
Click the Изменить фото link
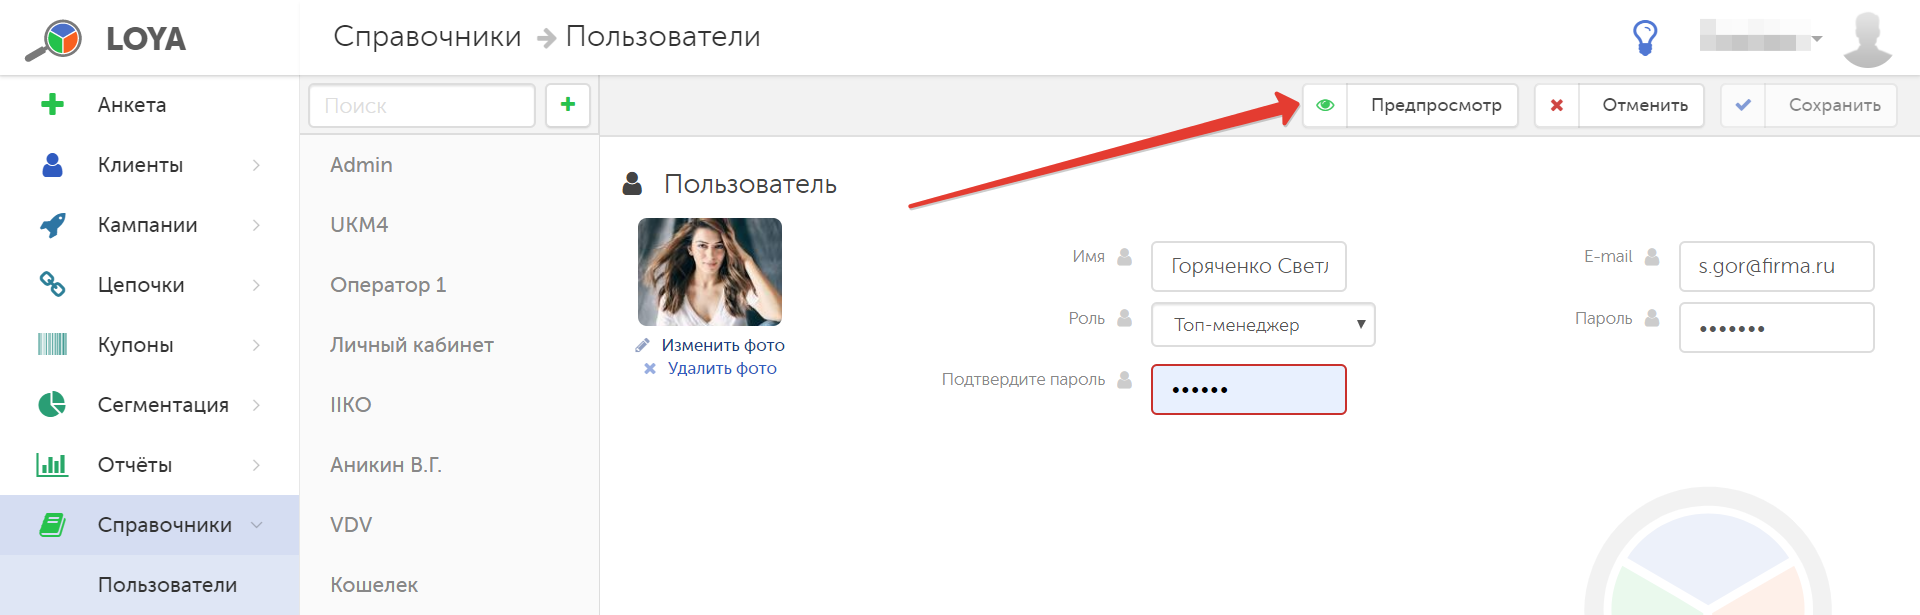pyautogui.click(x=723, y=345)
